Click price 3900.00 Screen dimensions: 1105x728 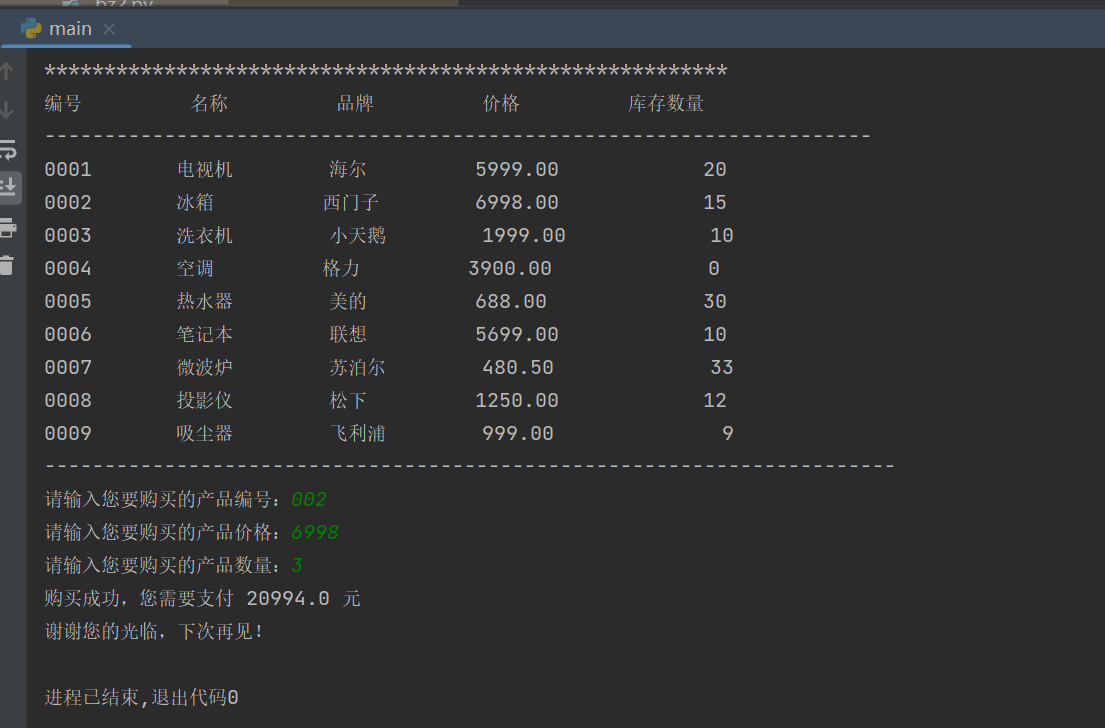click(510, 269)
